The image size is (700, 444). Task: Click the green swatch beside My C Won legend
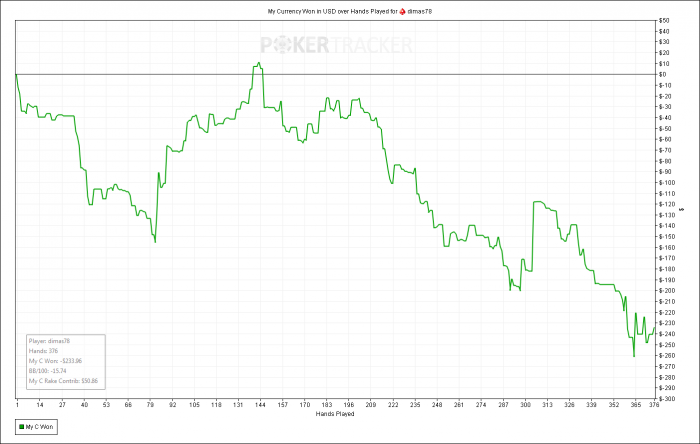(x=21, y=427)
